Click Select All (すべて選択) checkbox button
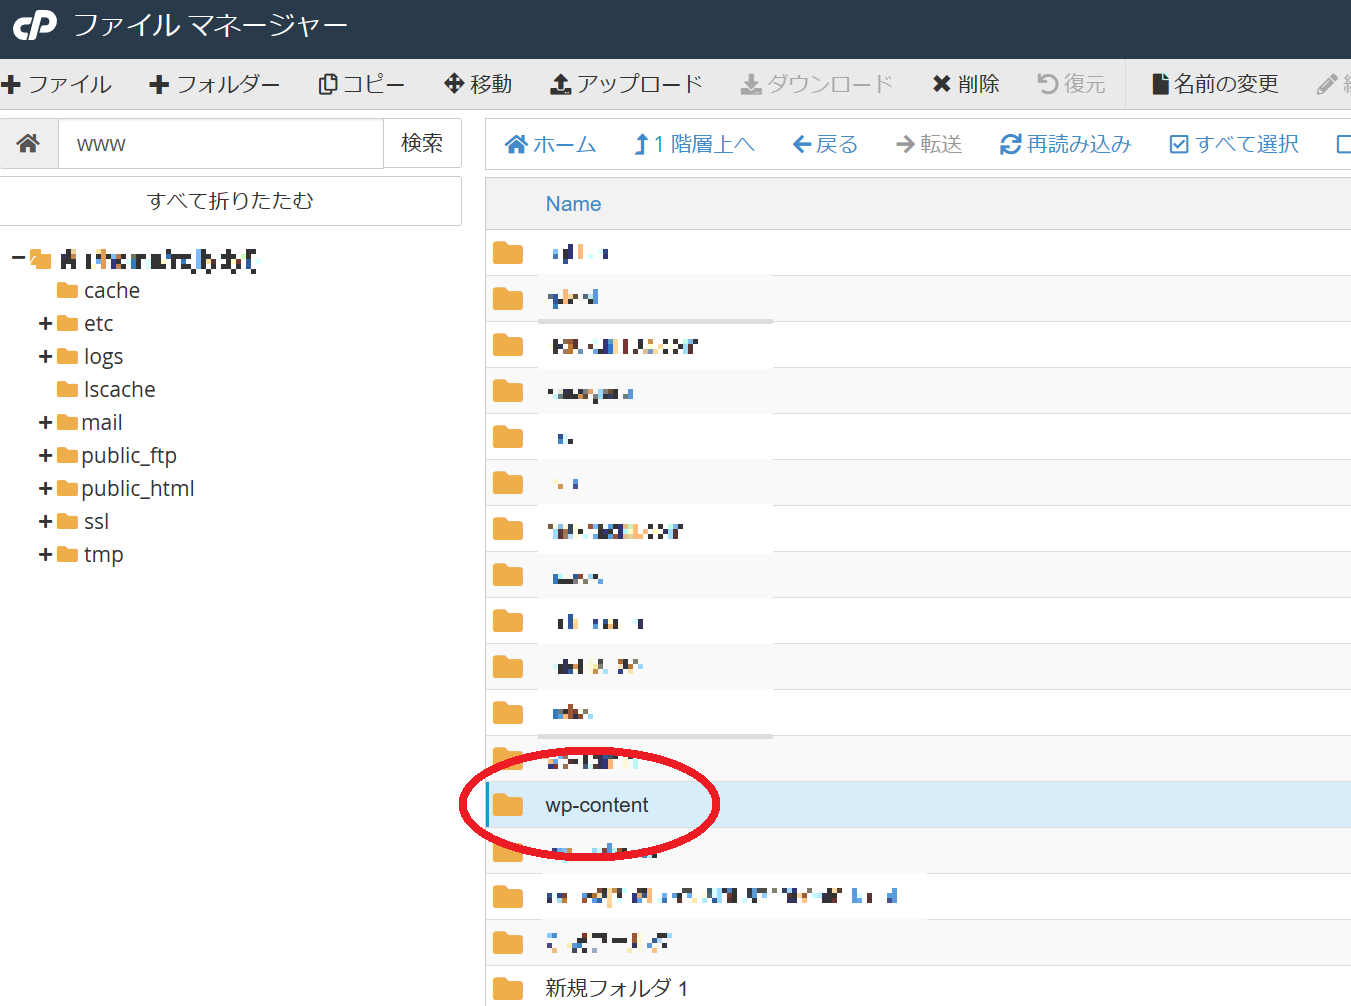The image size is (1351, 1006). coord(1234,145)
